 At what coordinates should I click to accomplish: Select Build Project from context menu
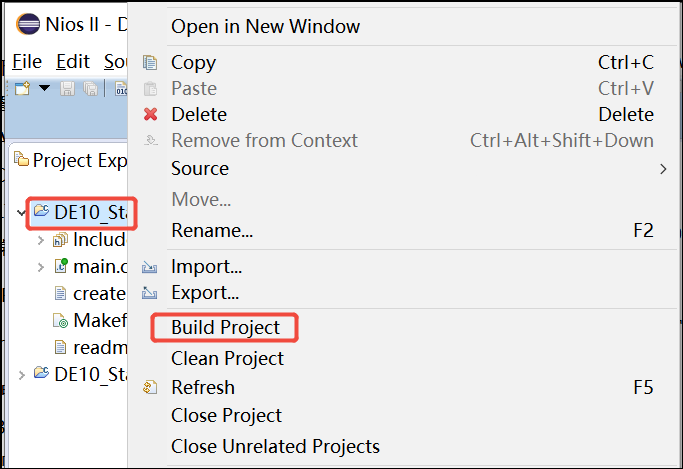(233, 327)
